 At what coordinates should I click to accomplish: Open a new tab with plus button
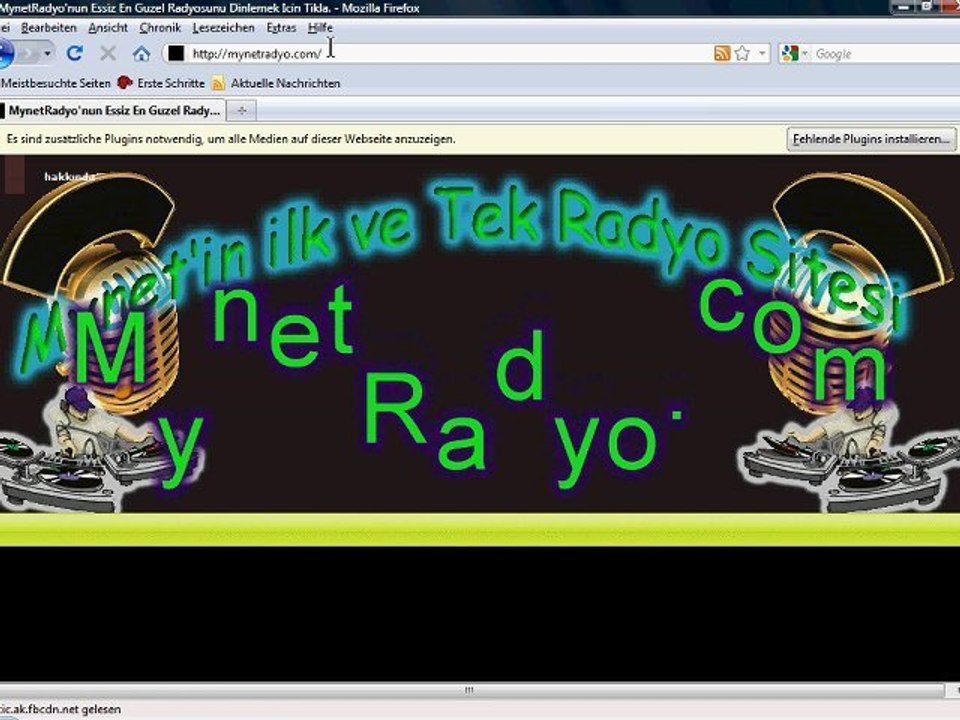(x=242, y=111)
